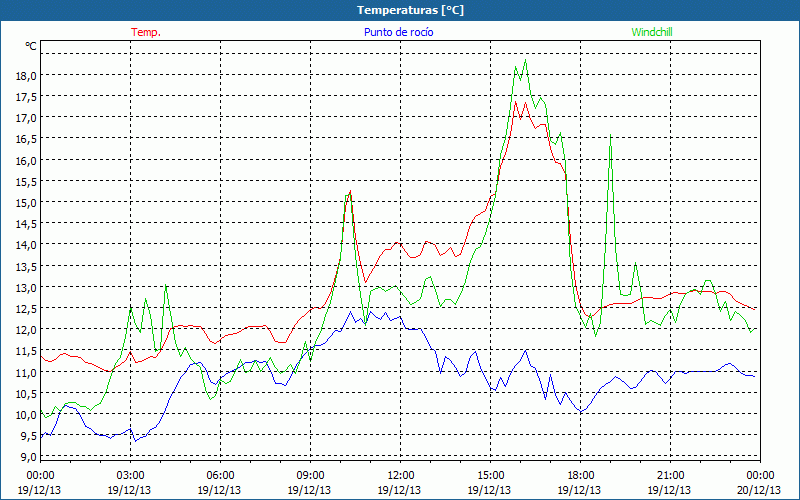The width and height of the screenshot is (800, 500).
Task: Click the 18:00 time axis label
Action: [580, 475]
